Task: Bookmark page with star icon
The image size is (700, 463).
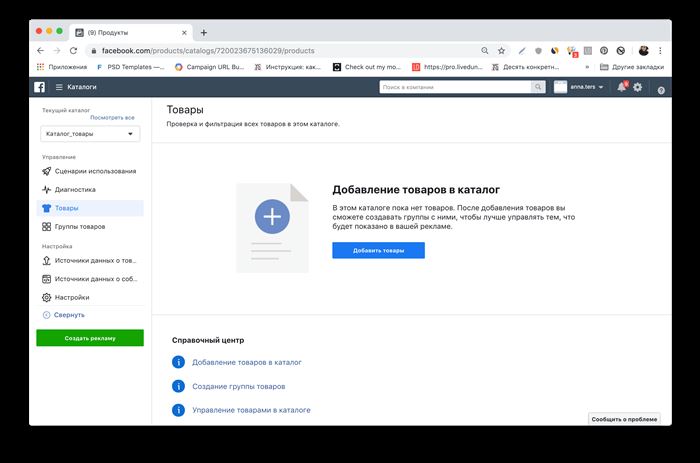Action: click(x=501, y=50)
